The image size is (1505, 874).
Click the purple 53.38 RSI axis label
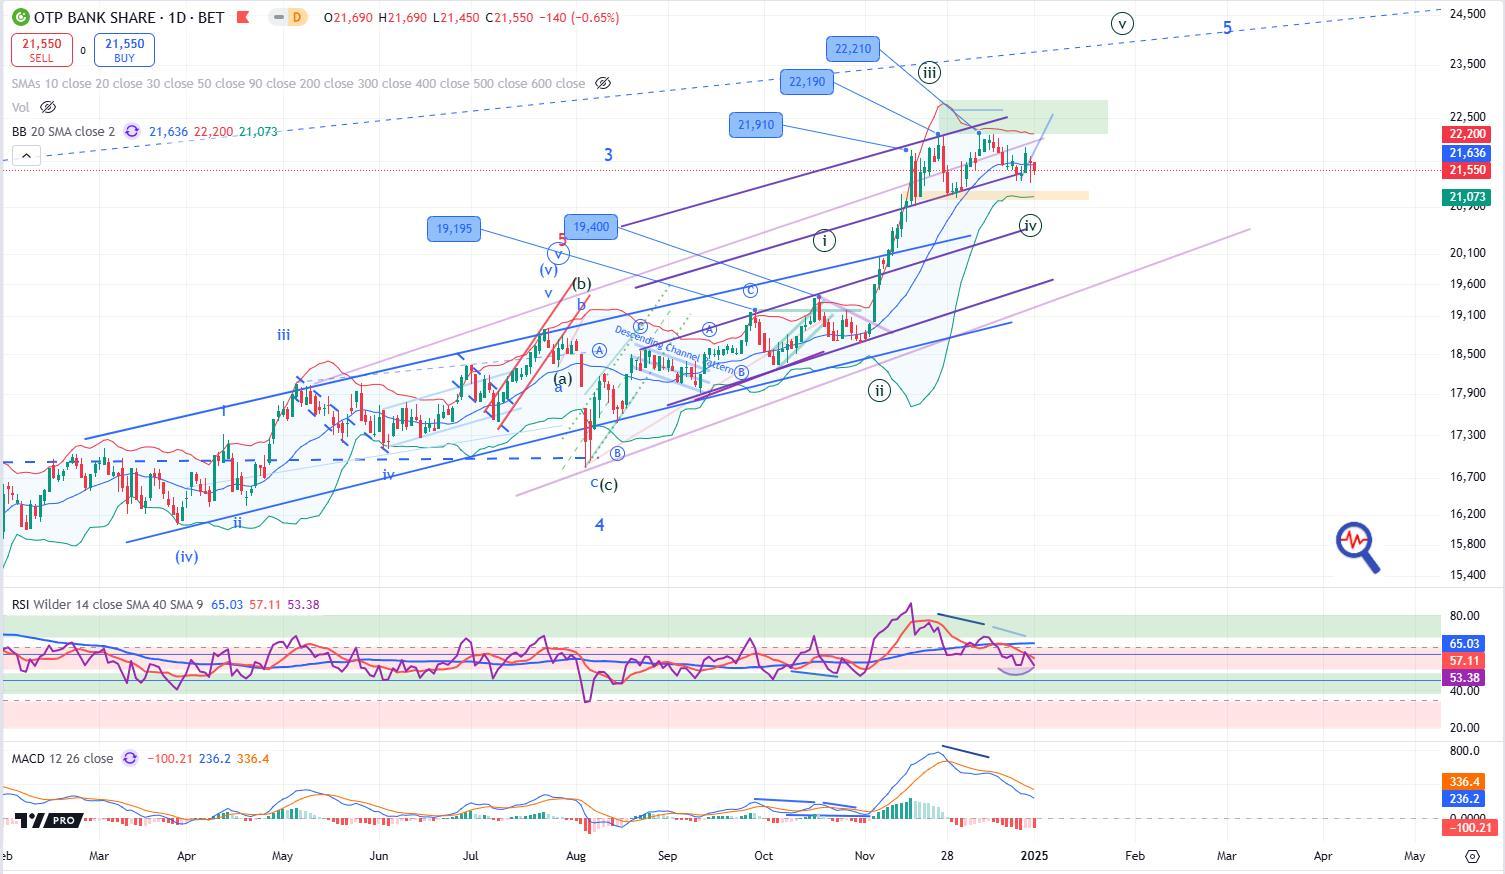1464,677
